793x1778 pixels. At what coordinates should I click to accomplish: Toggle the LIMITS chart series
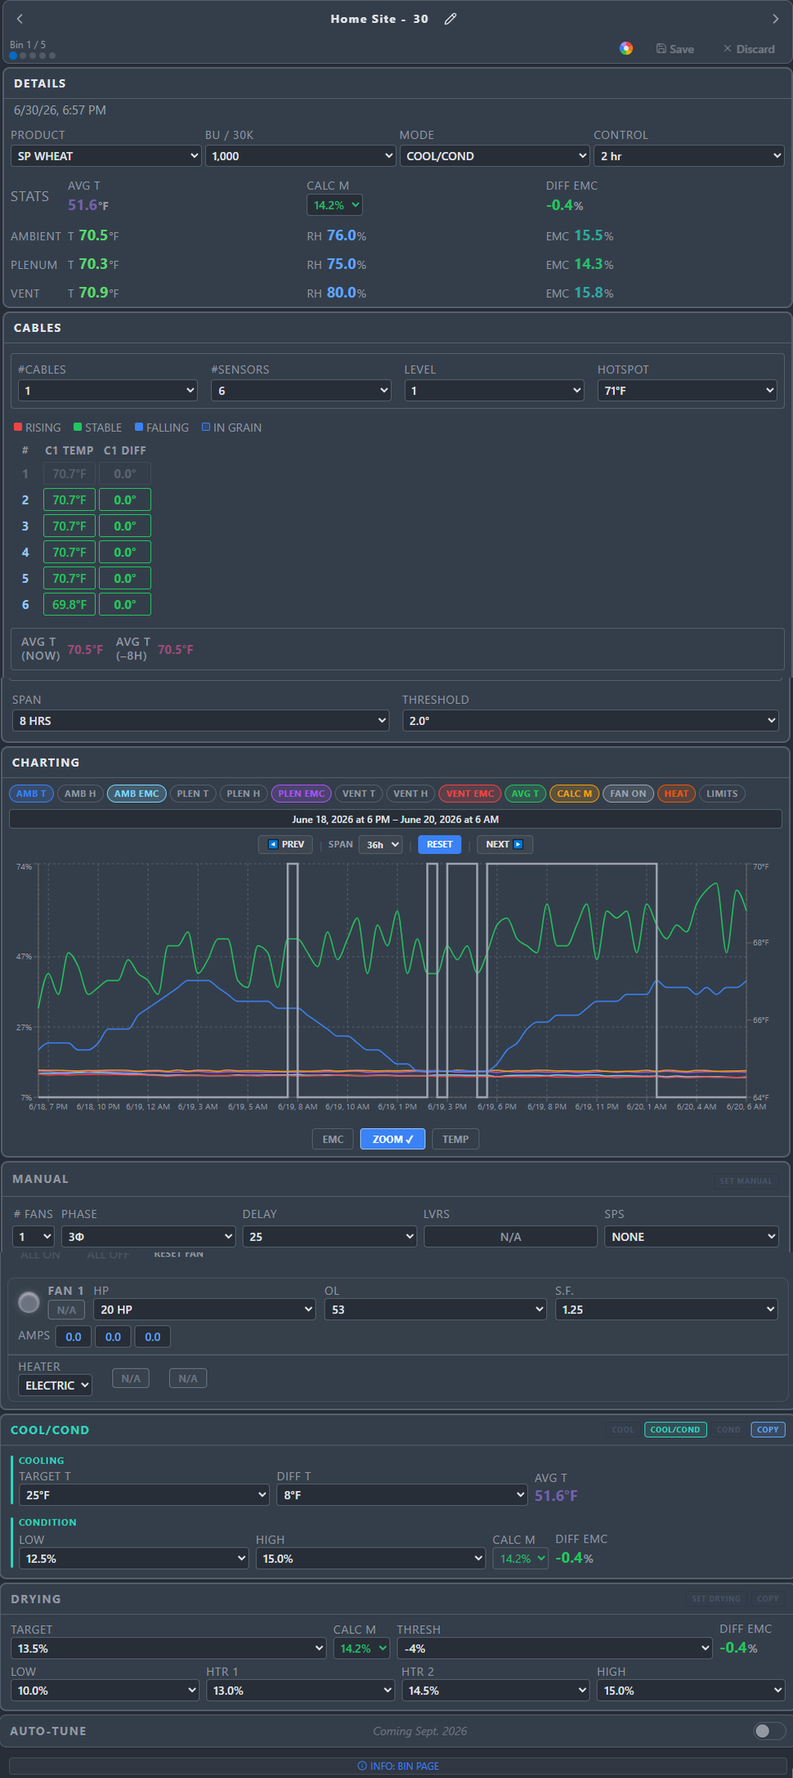[722, 793]
